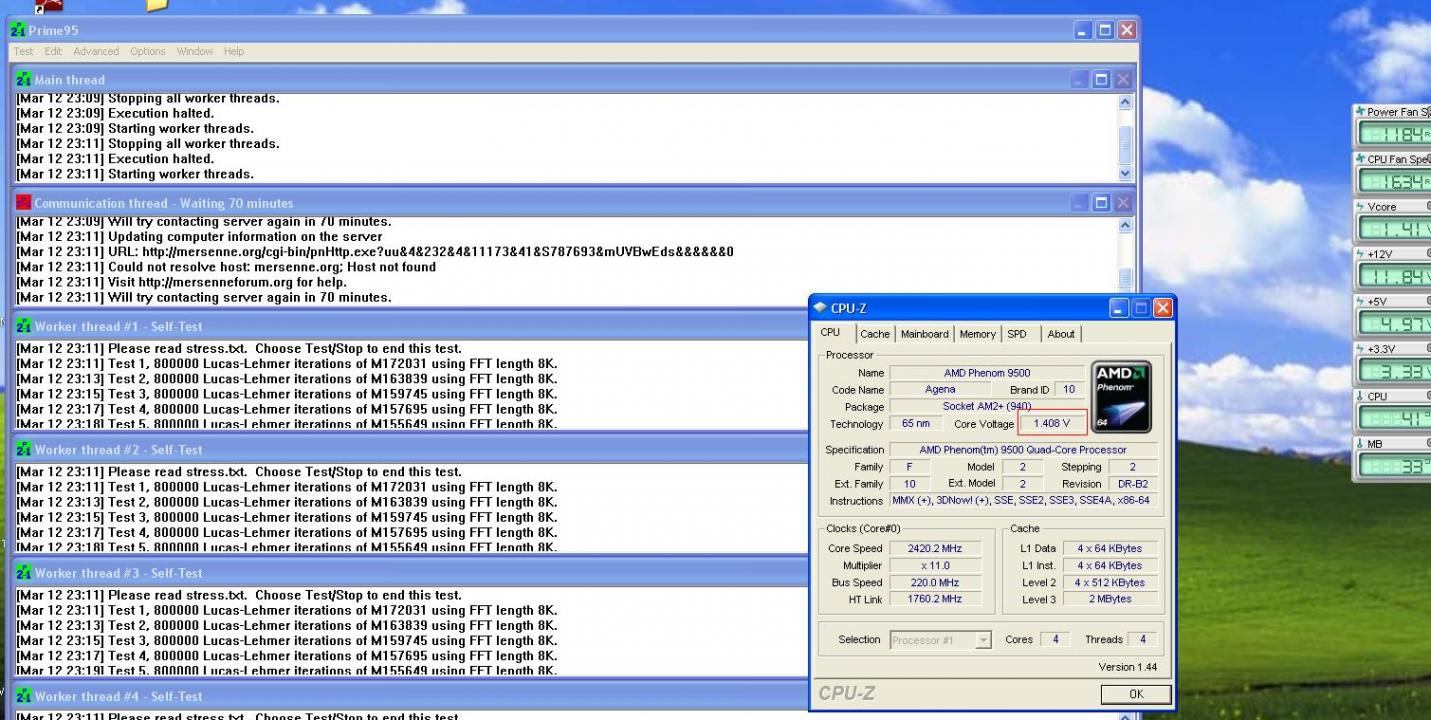The image size is (1431, 720).
Task: Click the CPU 41 degree readout
Action: point(1395,418)
